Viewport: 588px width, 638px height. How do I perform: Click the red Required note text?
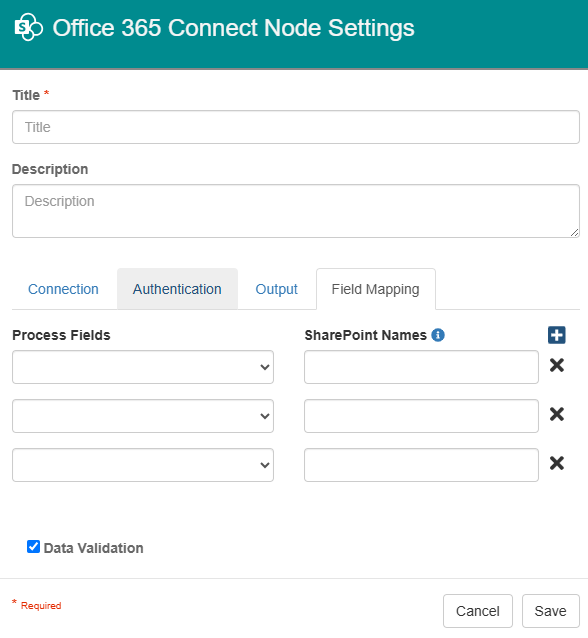41,605
